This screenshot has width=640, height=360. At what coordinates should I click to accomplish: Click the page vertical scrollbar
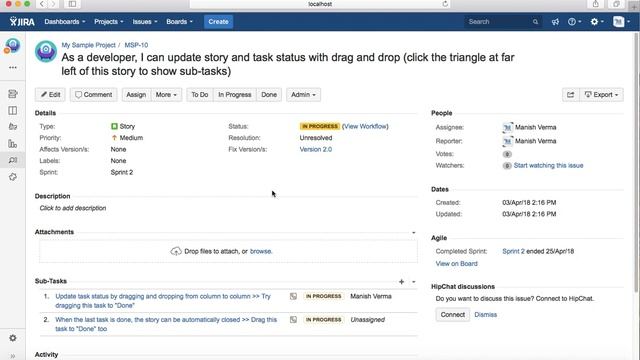point(636,163)
